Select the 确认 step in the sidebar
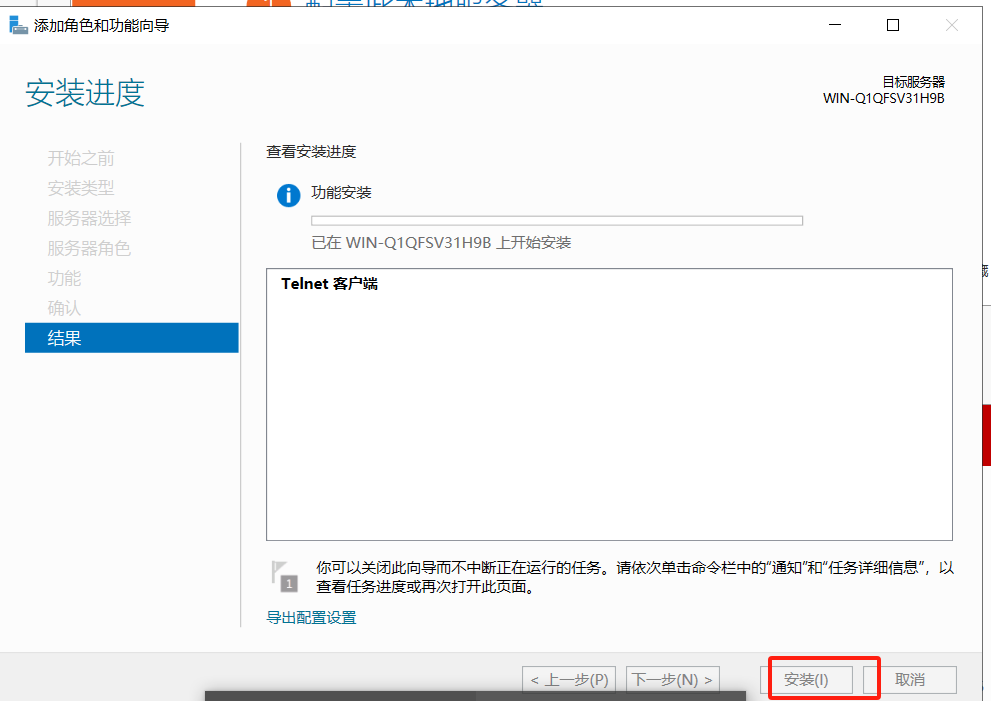 [x=64, y=308]
